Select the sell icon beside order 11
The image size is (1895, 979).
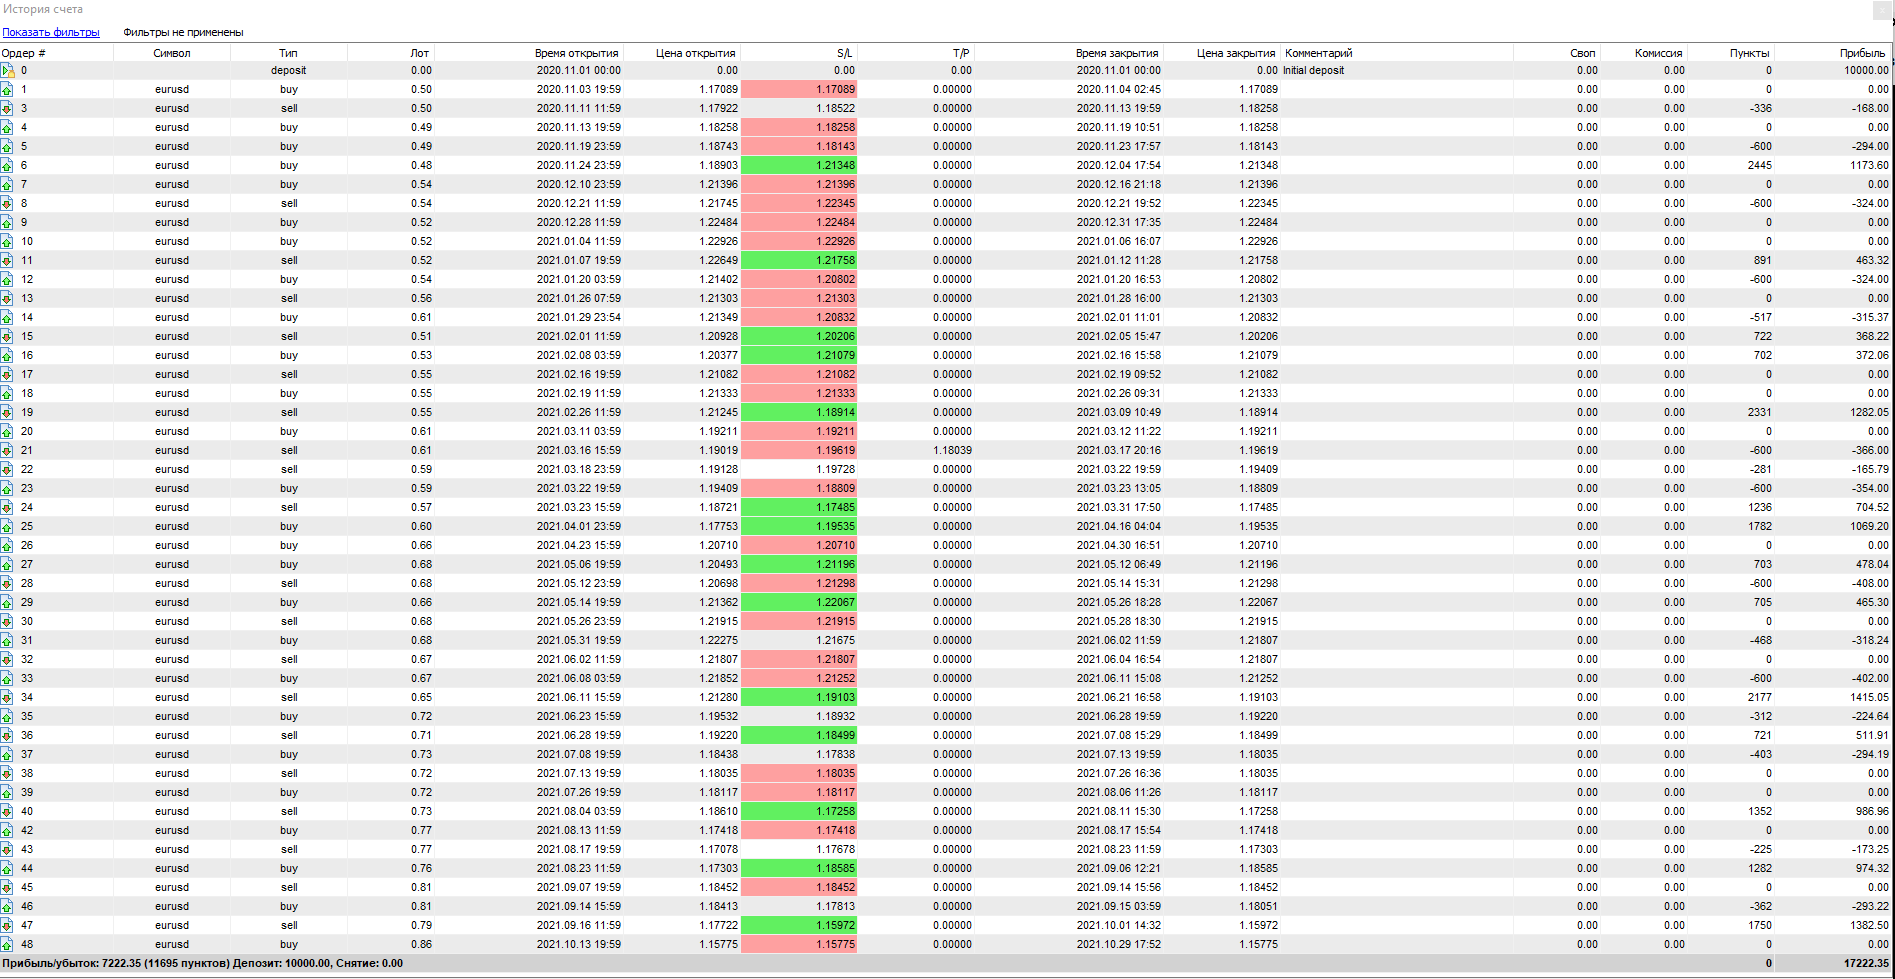tap(7, 261)
